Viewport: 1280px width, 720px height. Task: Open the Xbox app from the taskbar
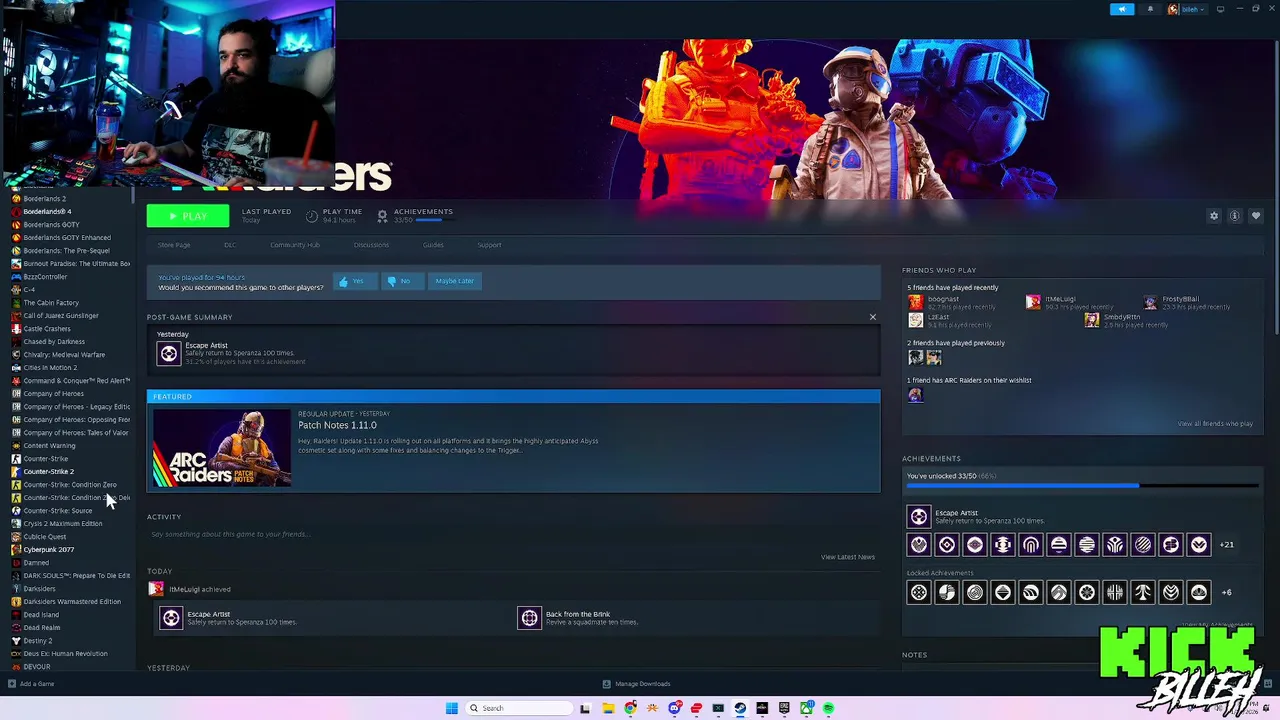pyautogui.click(x=806, y=708)
